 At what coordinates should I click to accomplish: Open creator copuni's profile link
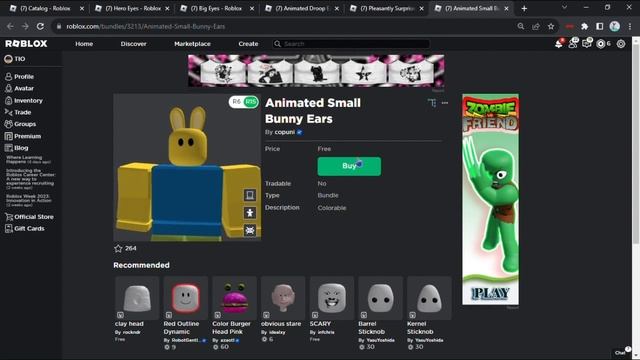tap(285, 132)
